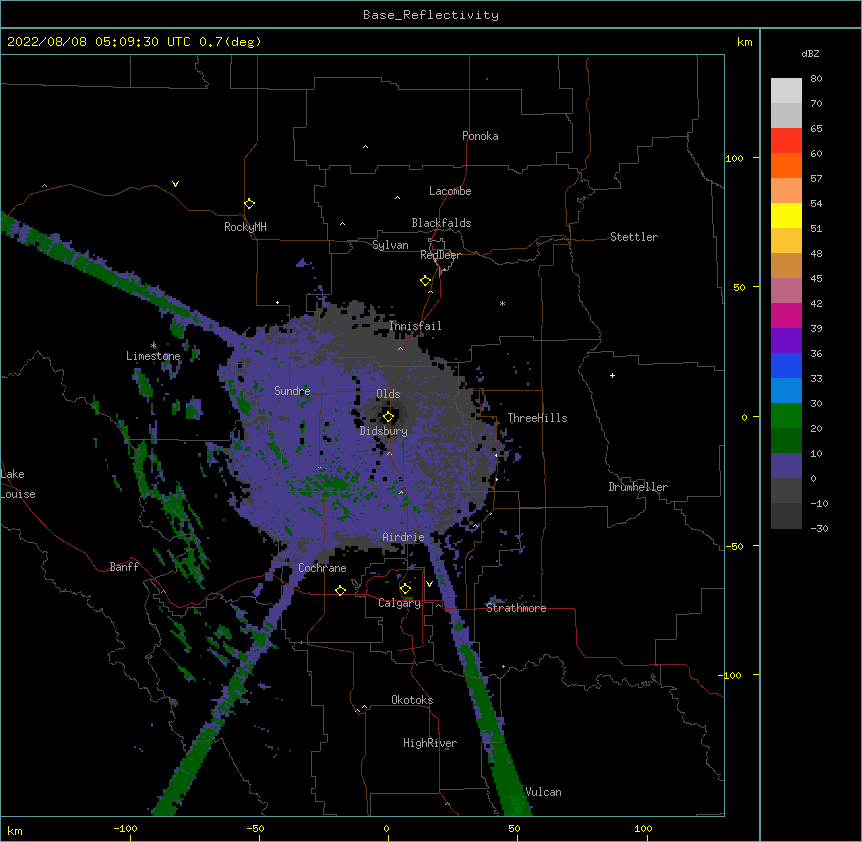This screenshot has height=842, width=862.
Task: Click the Base_Reflectivity title text
Action: coord(431,15)
